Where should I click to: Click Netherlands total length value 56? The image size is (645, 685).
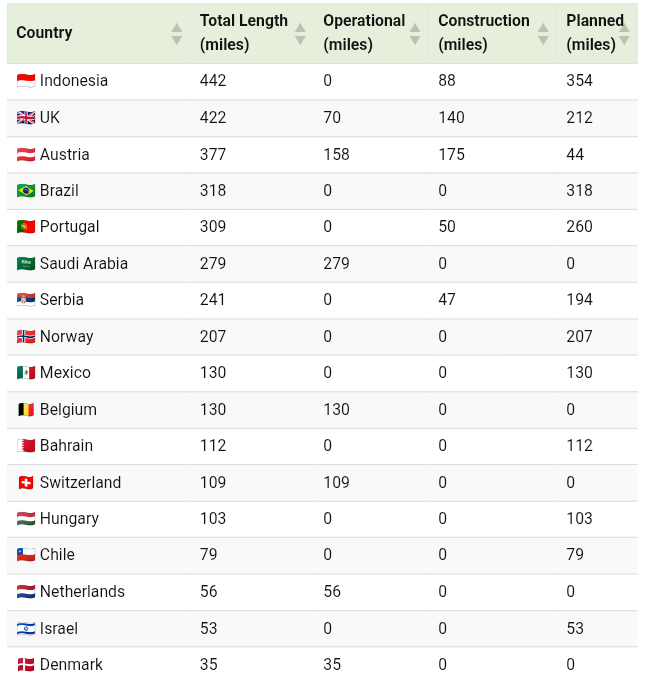(209, 592)
